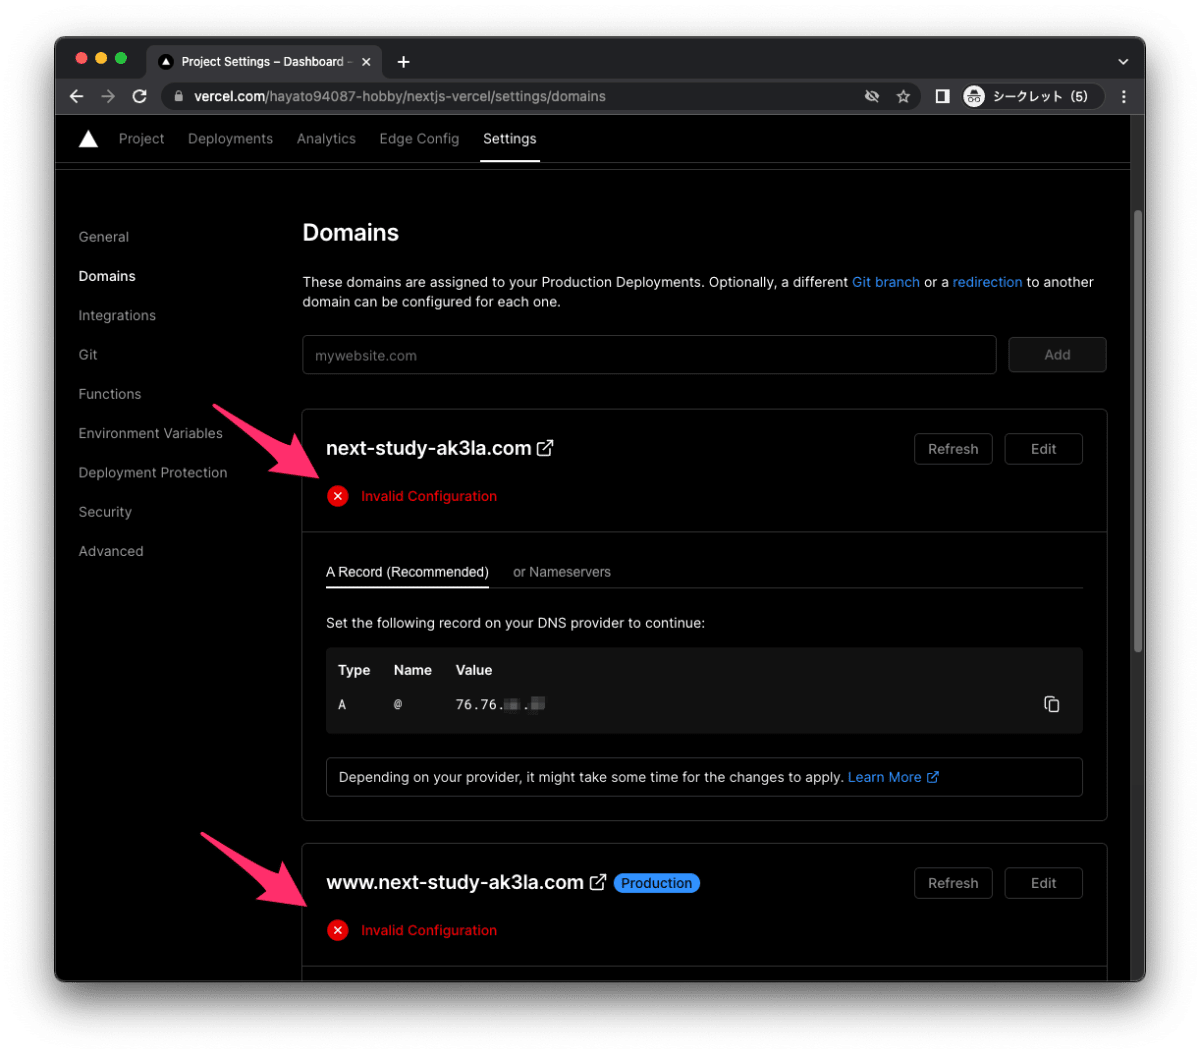Click the Production badge
Viewport: 1200px width, 1054px height.
click(656, 883)
